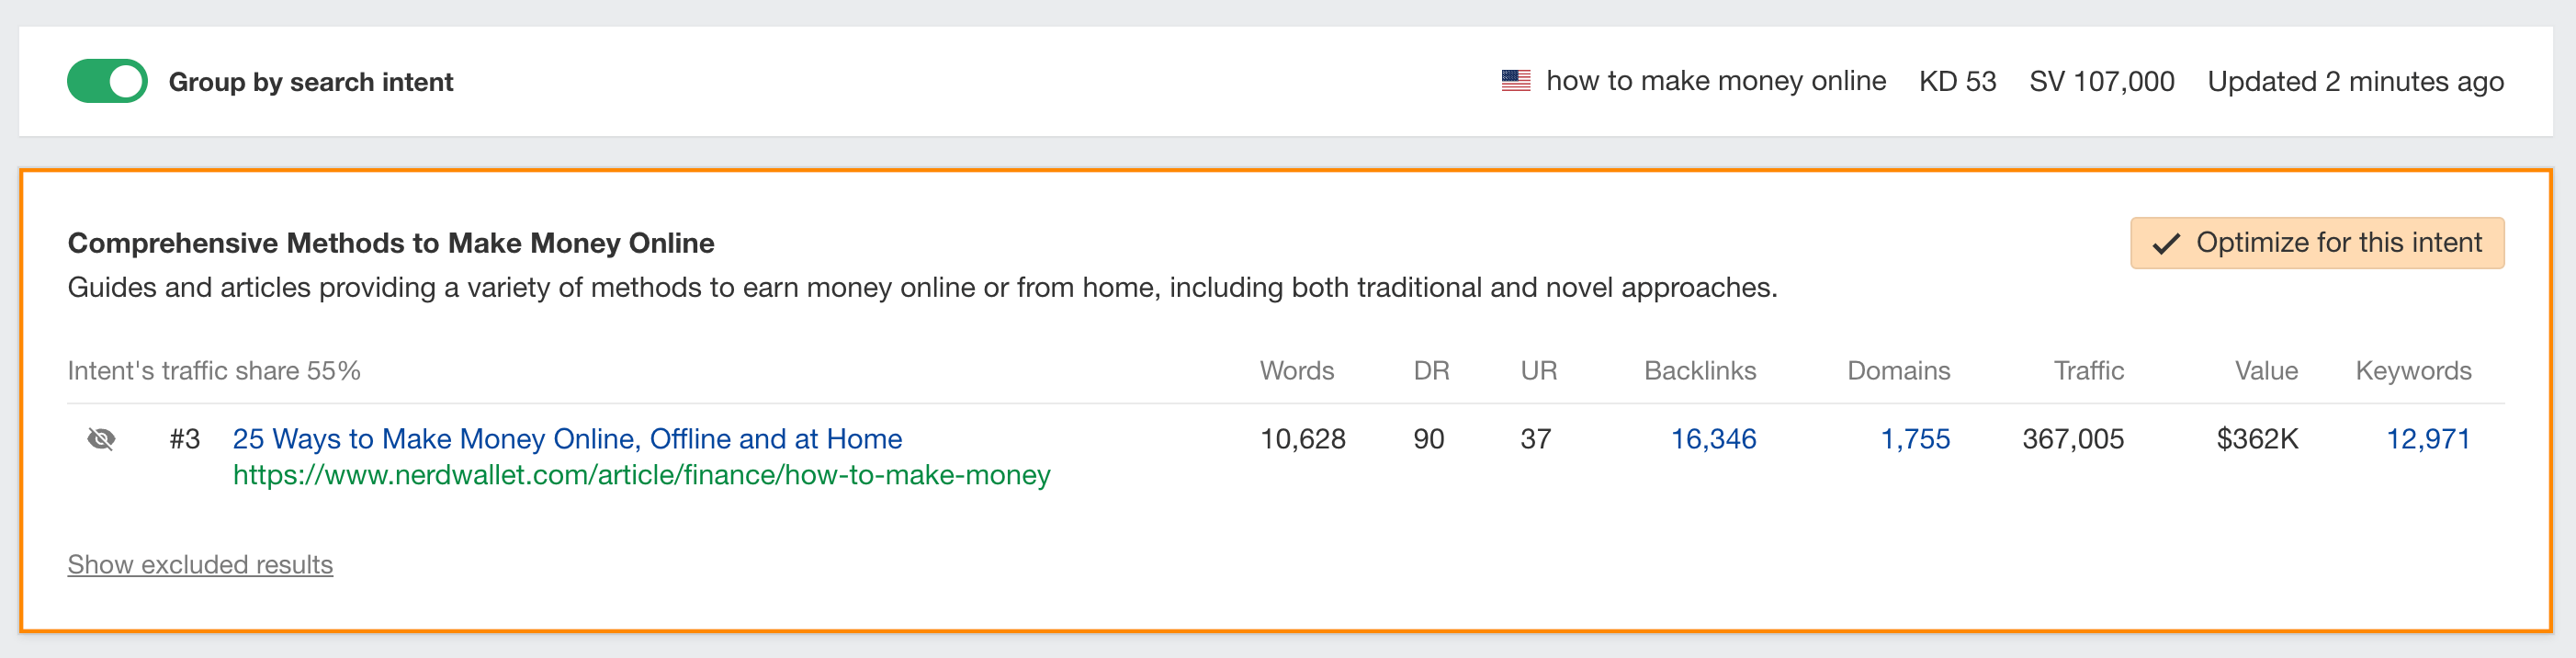Open the NerdWallet article link
Screen dimensions: 2576x658
coord(567,437)
